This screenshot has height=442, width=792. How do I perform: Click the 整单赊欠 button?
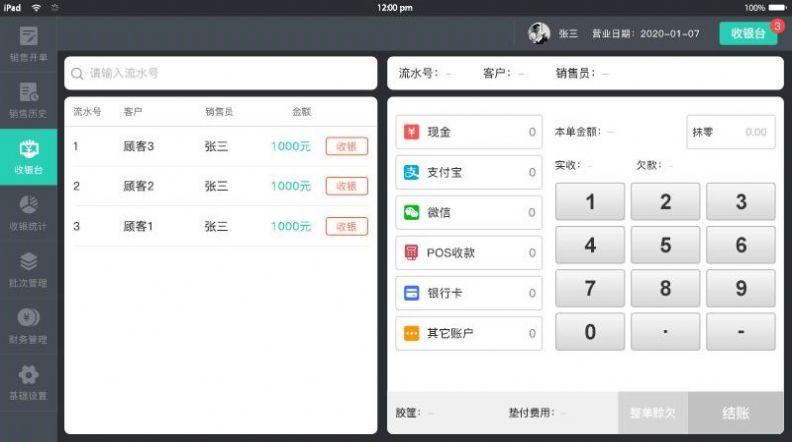point(653,413)
